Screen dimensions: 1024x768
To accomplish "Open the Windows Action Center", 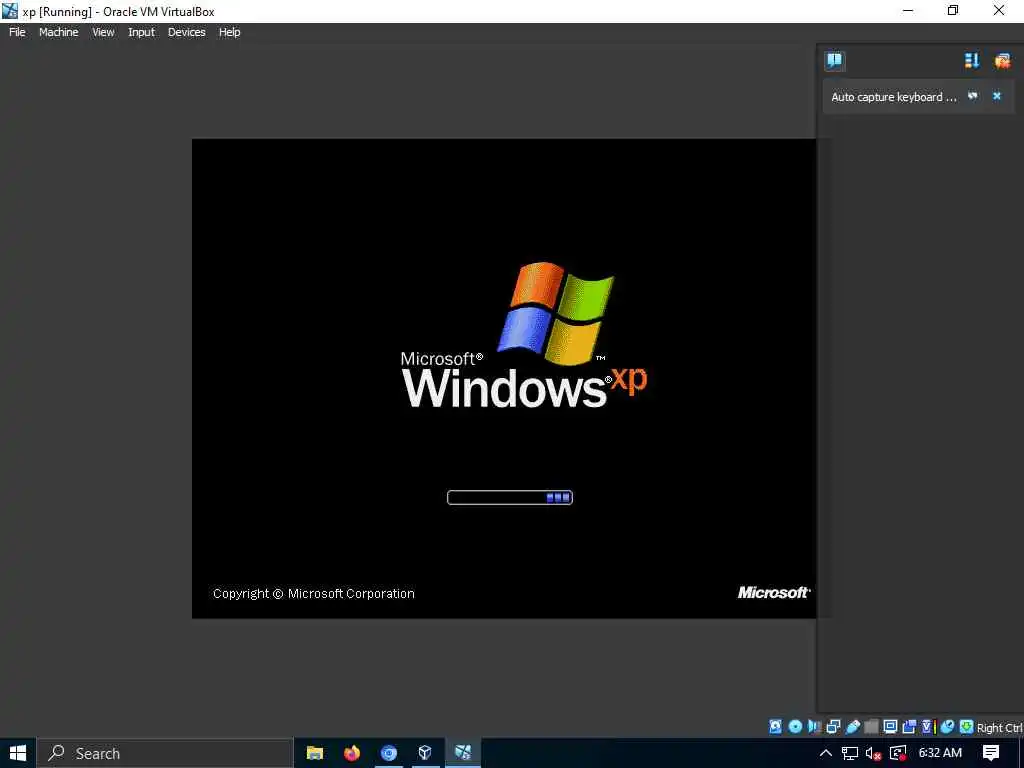I will click(991, 753).
